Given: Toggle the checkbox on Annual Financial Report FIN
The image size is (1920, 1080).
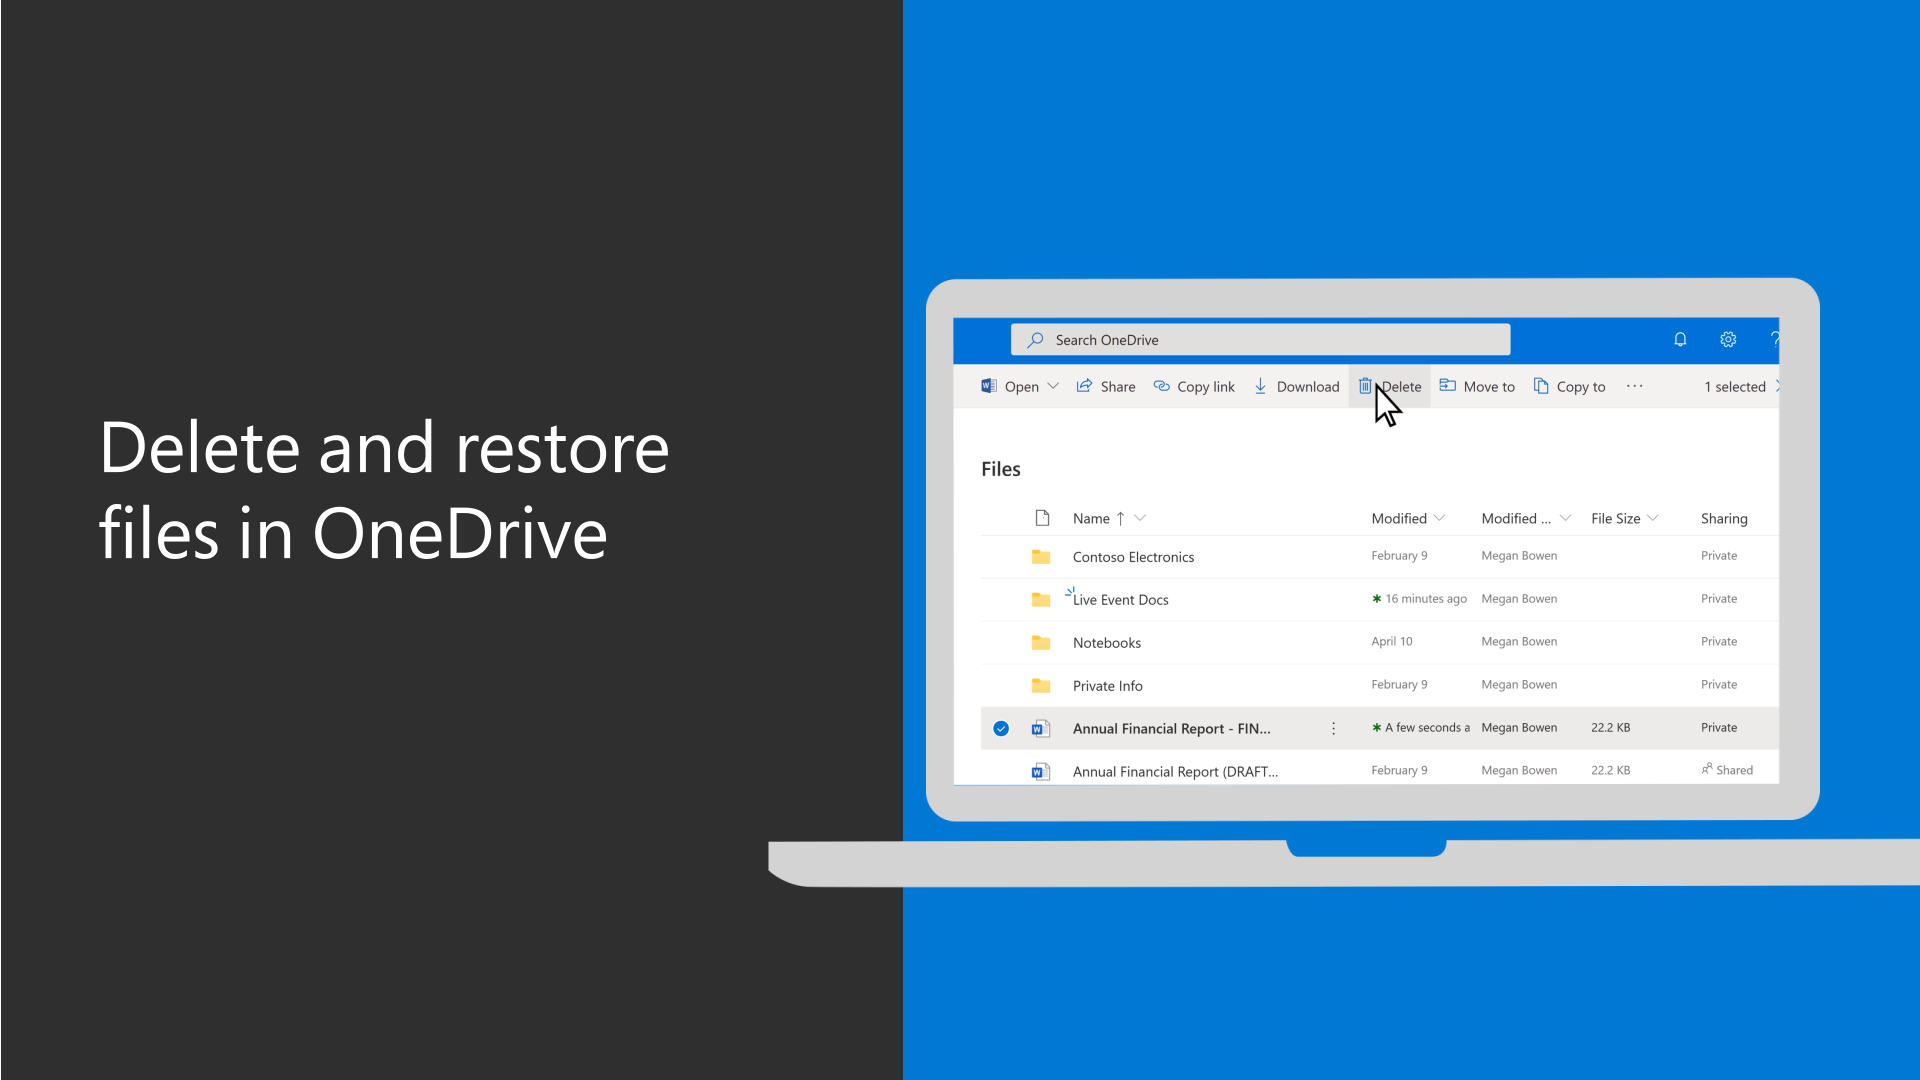Looking at the screenshot, I should coord(1001,727).
